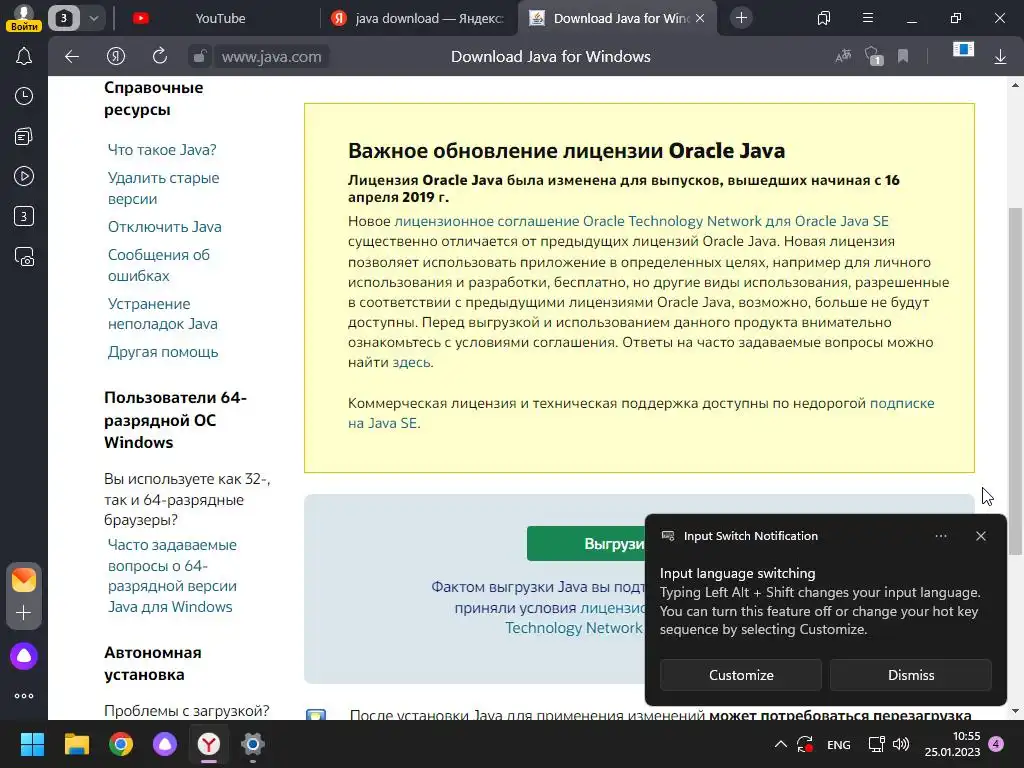Close Input Switch Notification popup
1024x768 pixels.
click(x=981, y=536)
